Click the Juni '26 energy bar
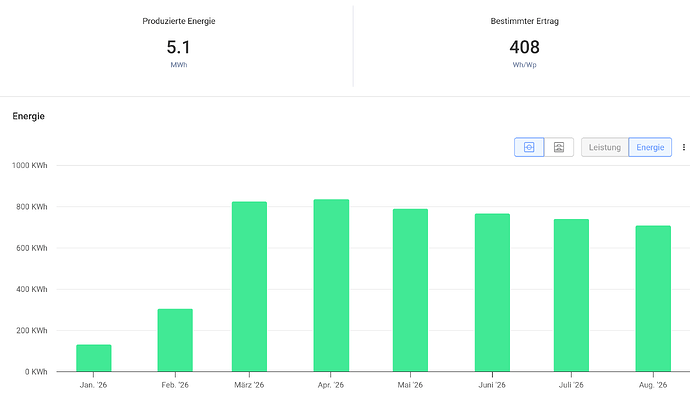 [492, 293]
